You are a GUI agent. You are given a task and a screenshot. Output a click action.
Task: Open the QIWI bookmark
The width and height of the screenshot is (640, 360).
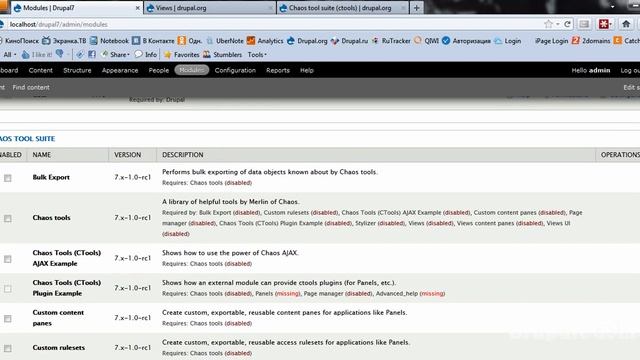click(x=427, y=41)
